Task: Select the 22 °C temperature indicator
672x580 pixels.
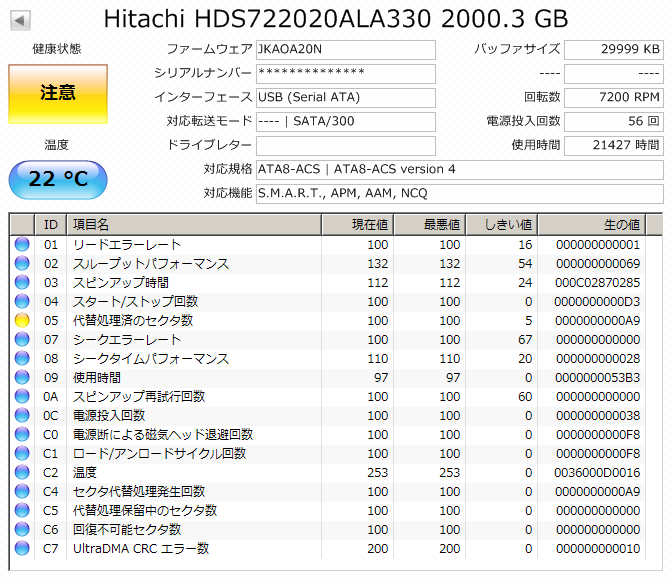Action: [x=58, y=180]
